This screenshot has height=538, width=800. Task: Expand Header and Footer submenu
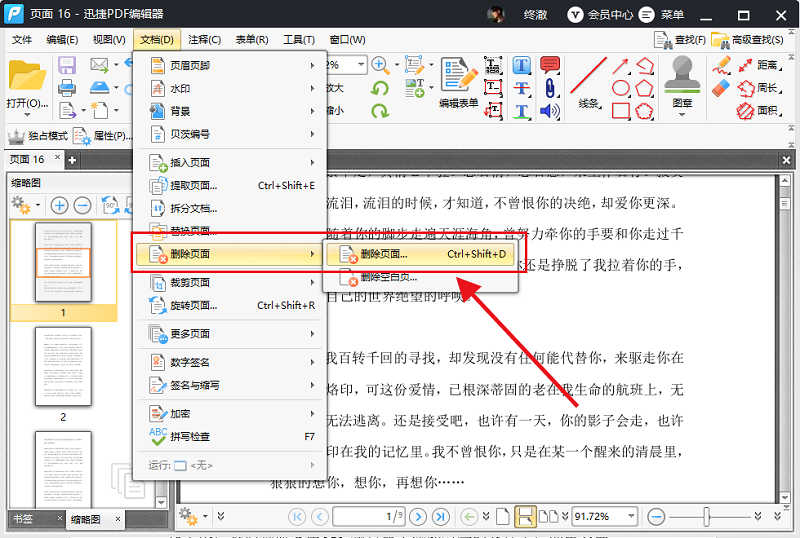click(x=230, y=65)
